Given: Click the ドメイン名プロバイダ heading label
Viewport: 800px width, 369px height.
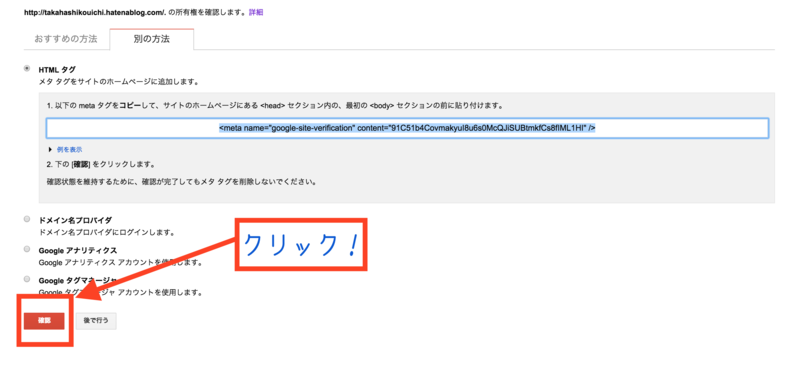Looking at the screenshot, I should click(x=75, y=220).
